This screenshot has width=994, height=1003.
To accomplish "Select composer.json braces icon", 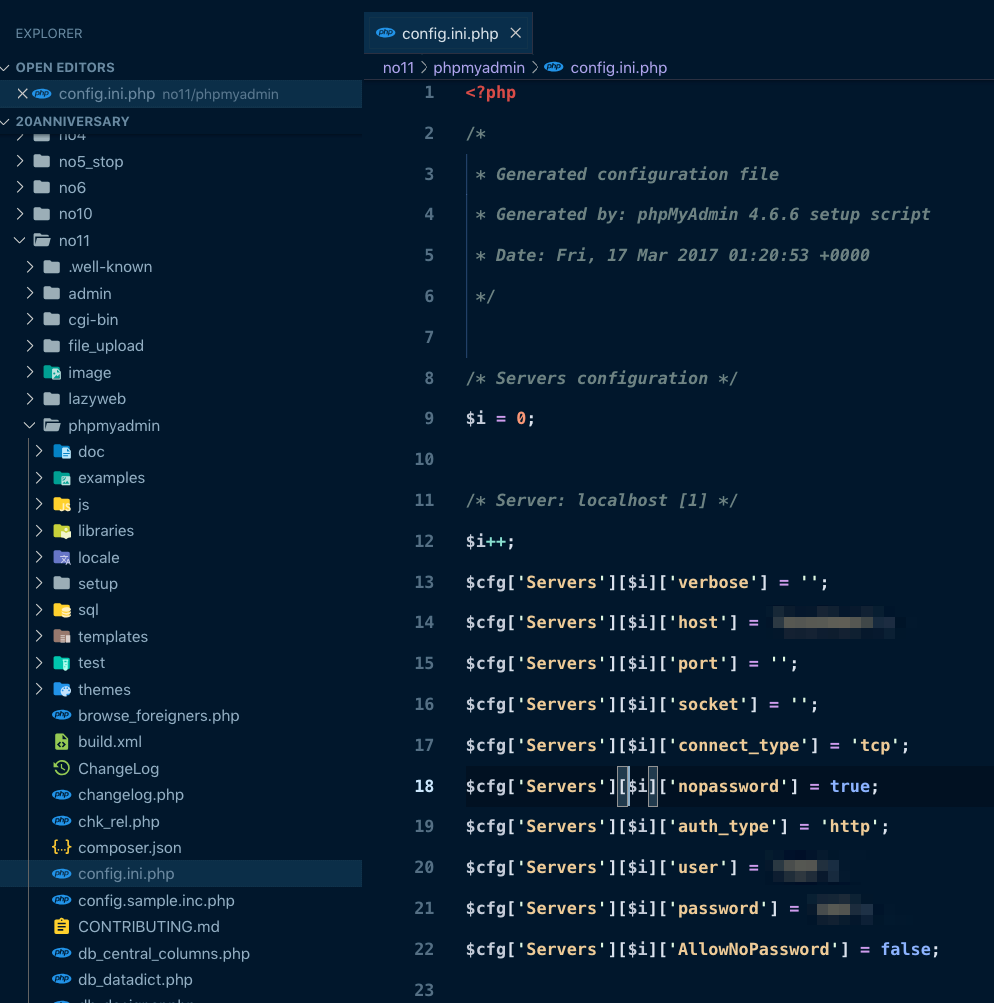I will 61,848.
